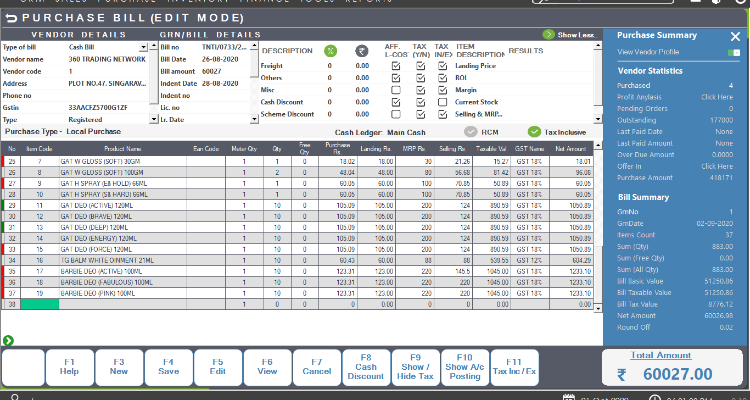Click the F3 New button
Viewport: 750px width, 400px height.
[x=119, y=367]
